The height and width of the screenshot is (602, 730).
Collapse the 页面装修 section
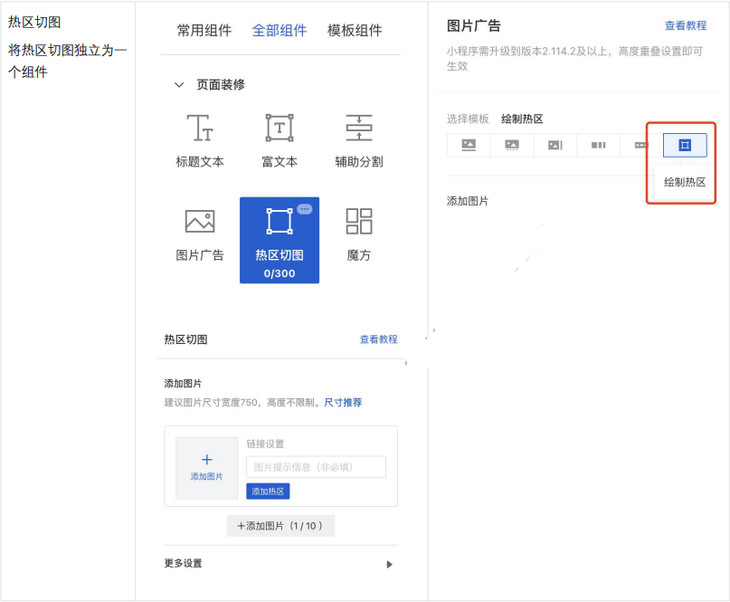[179, 85]
